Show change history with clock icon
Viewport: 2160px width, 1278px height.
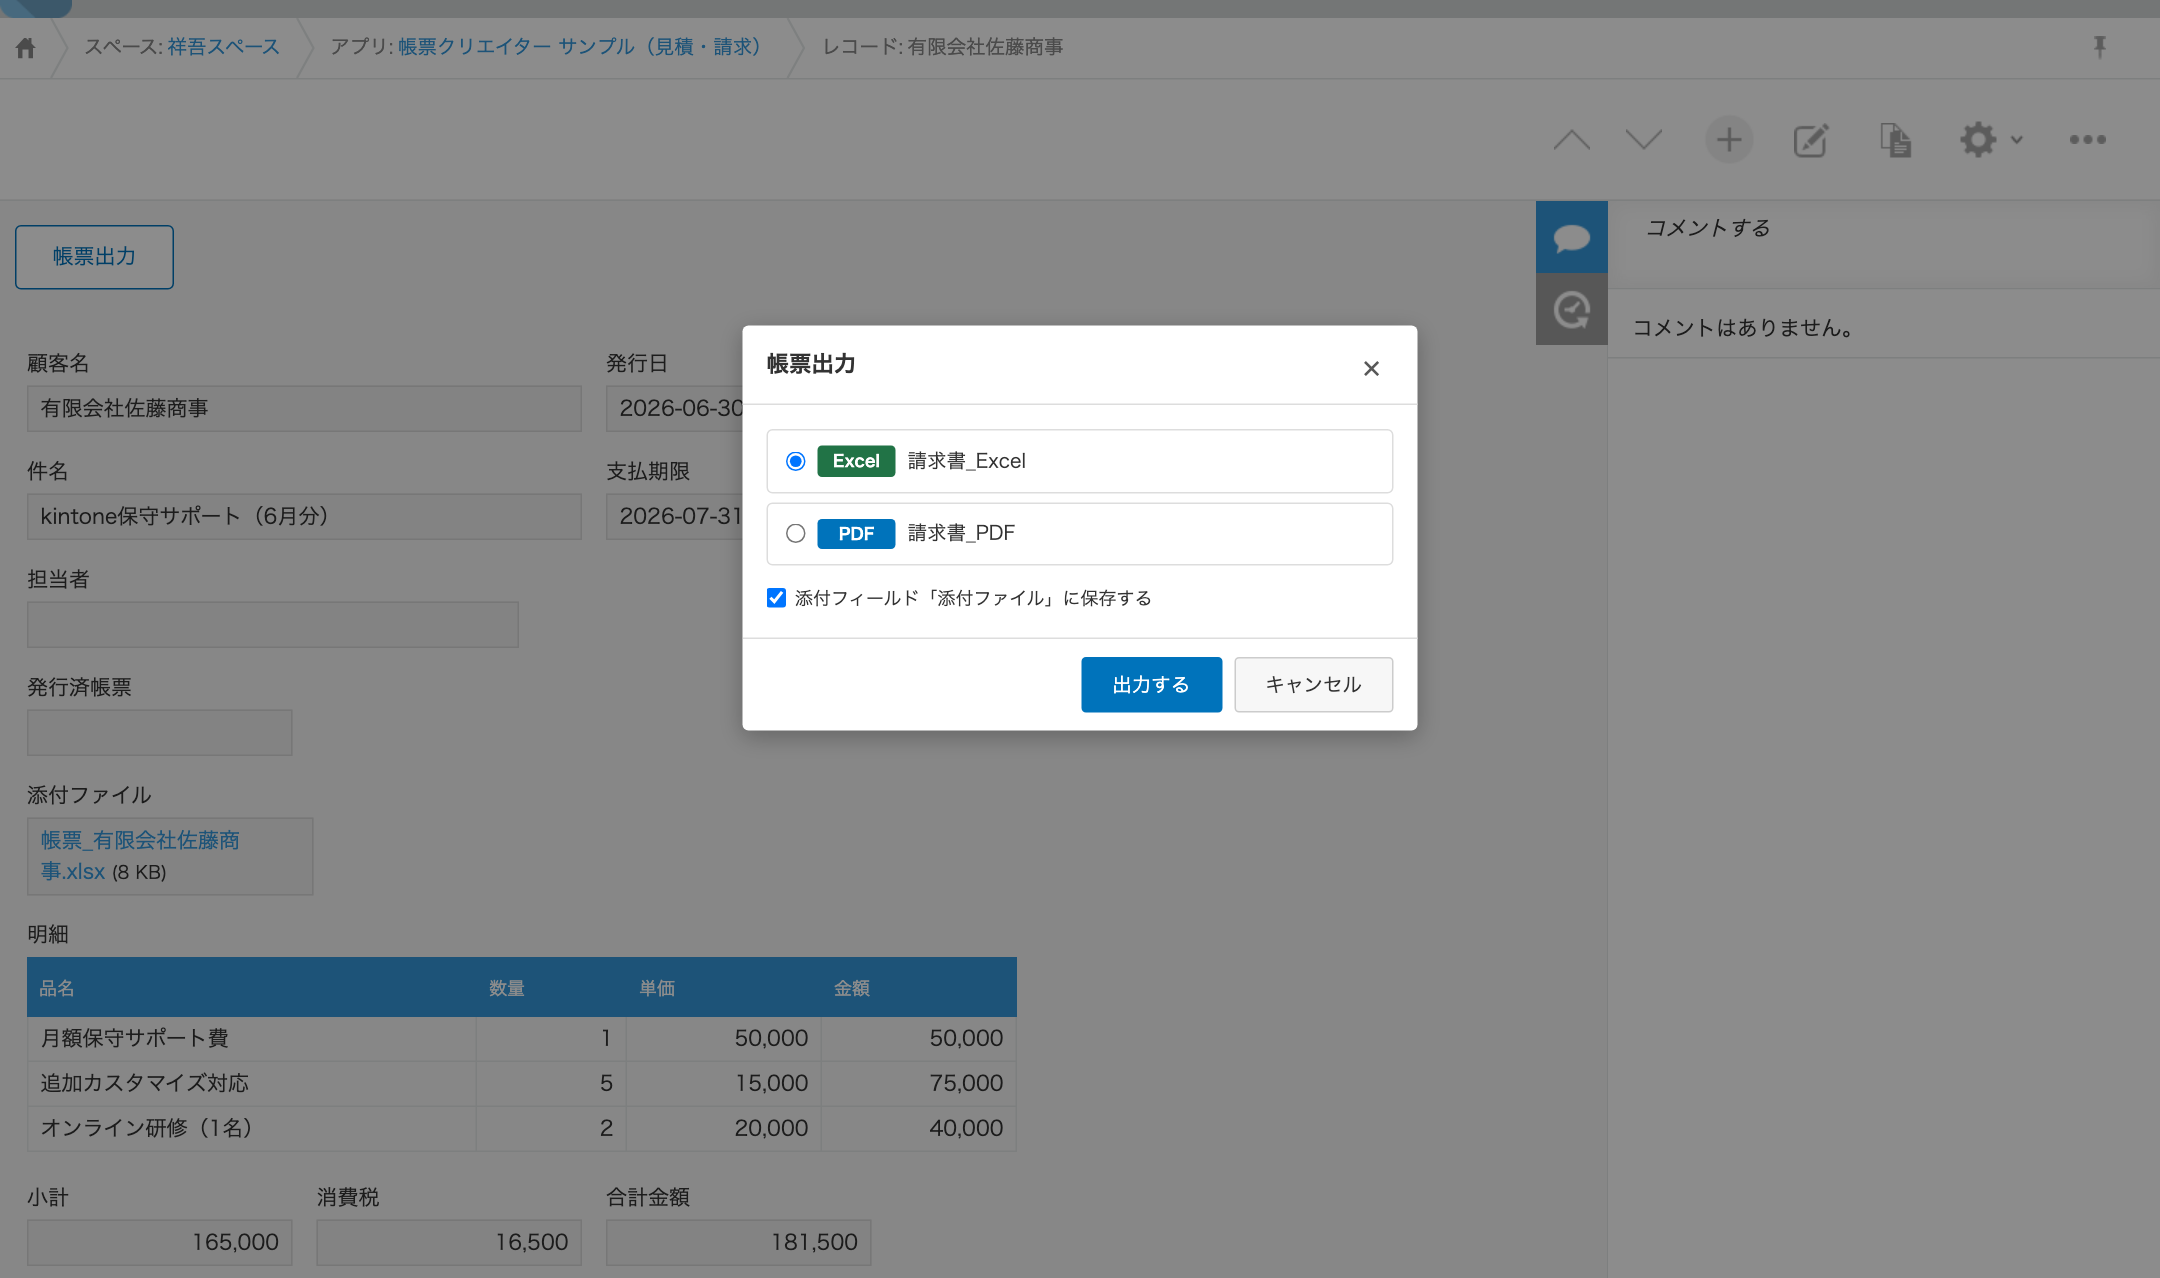tap(1572, 310)
